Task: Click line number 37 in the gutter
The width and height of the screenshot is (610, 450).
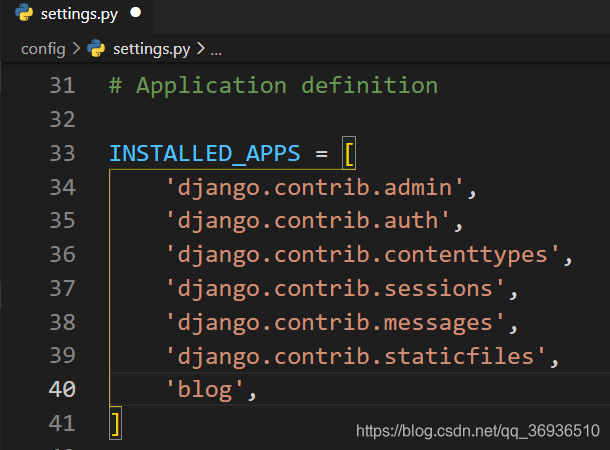Action: tap(62, 288)
